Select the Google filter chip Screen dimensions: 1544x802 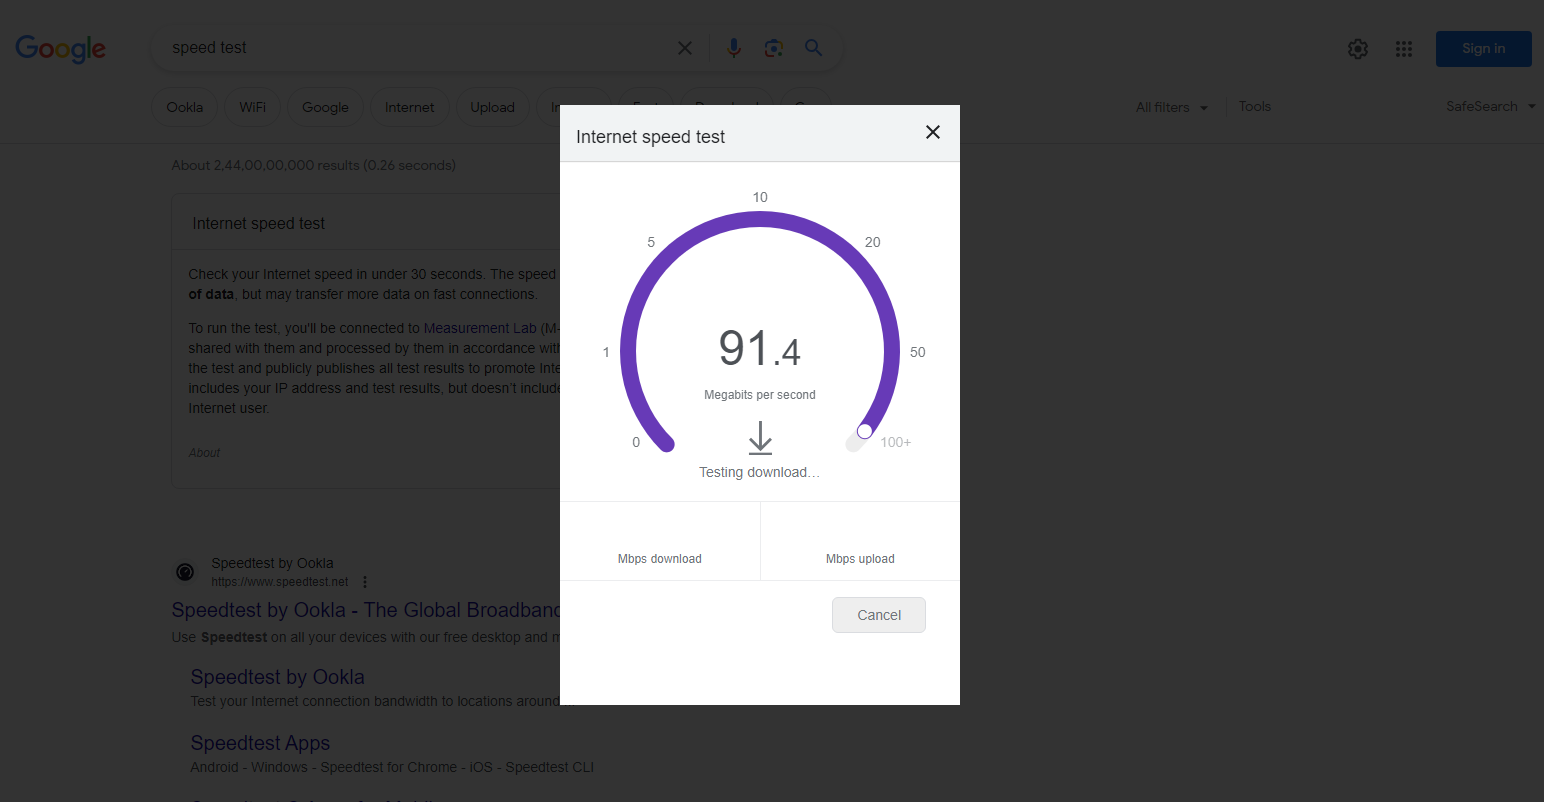click(326, 107)
